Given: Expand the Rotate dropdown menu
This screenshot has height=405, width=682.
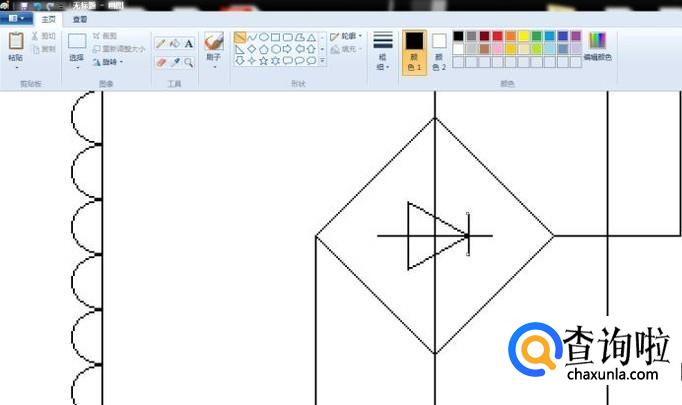Looking at the screenshot, I should [x=108, y=62].
